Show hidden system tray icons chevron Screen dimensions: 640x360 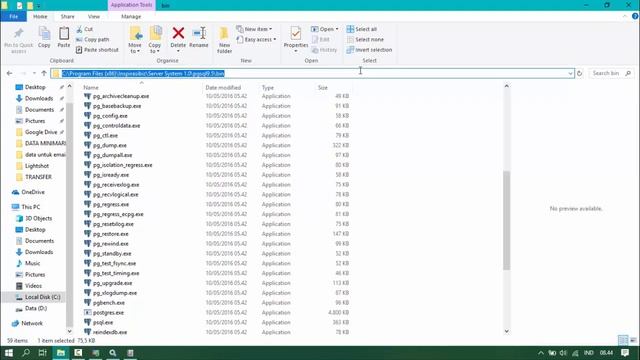(x=541, y=353)
